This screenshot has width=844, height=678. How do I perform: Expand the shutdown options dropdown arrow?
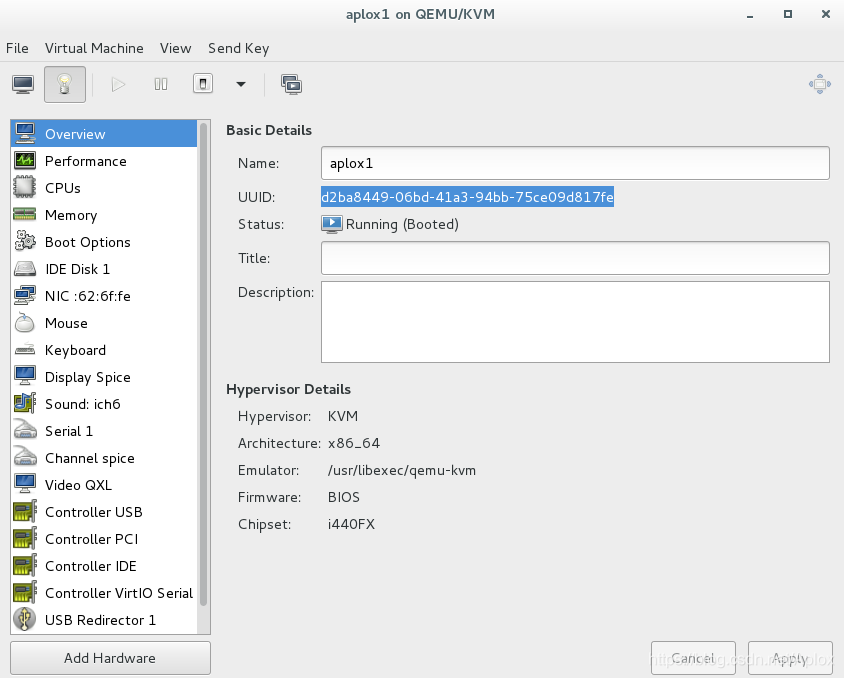click(x=241, y=84)
